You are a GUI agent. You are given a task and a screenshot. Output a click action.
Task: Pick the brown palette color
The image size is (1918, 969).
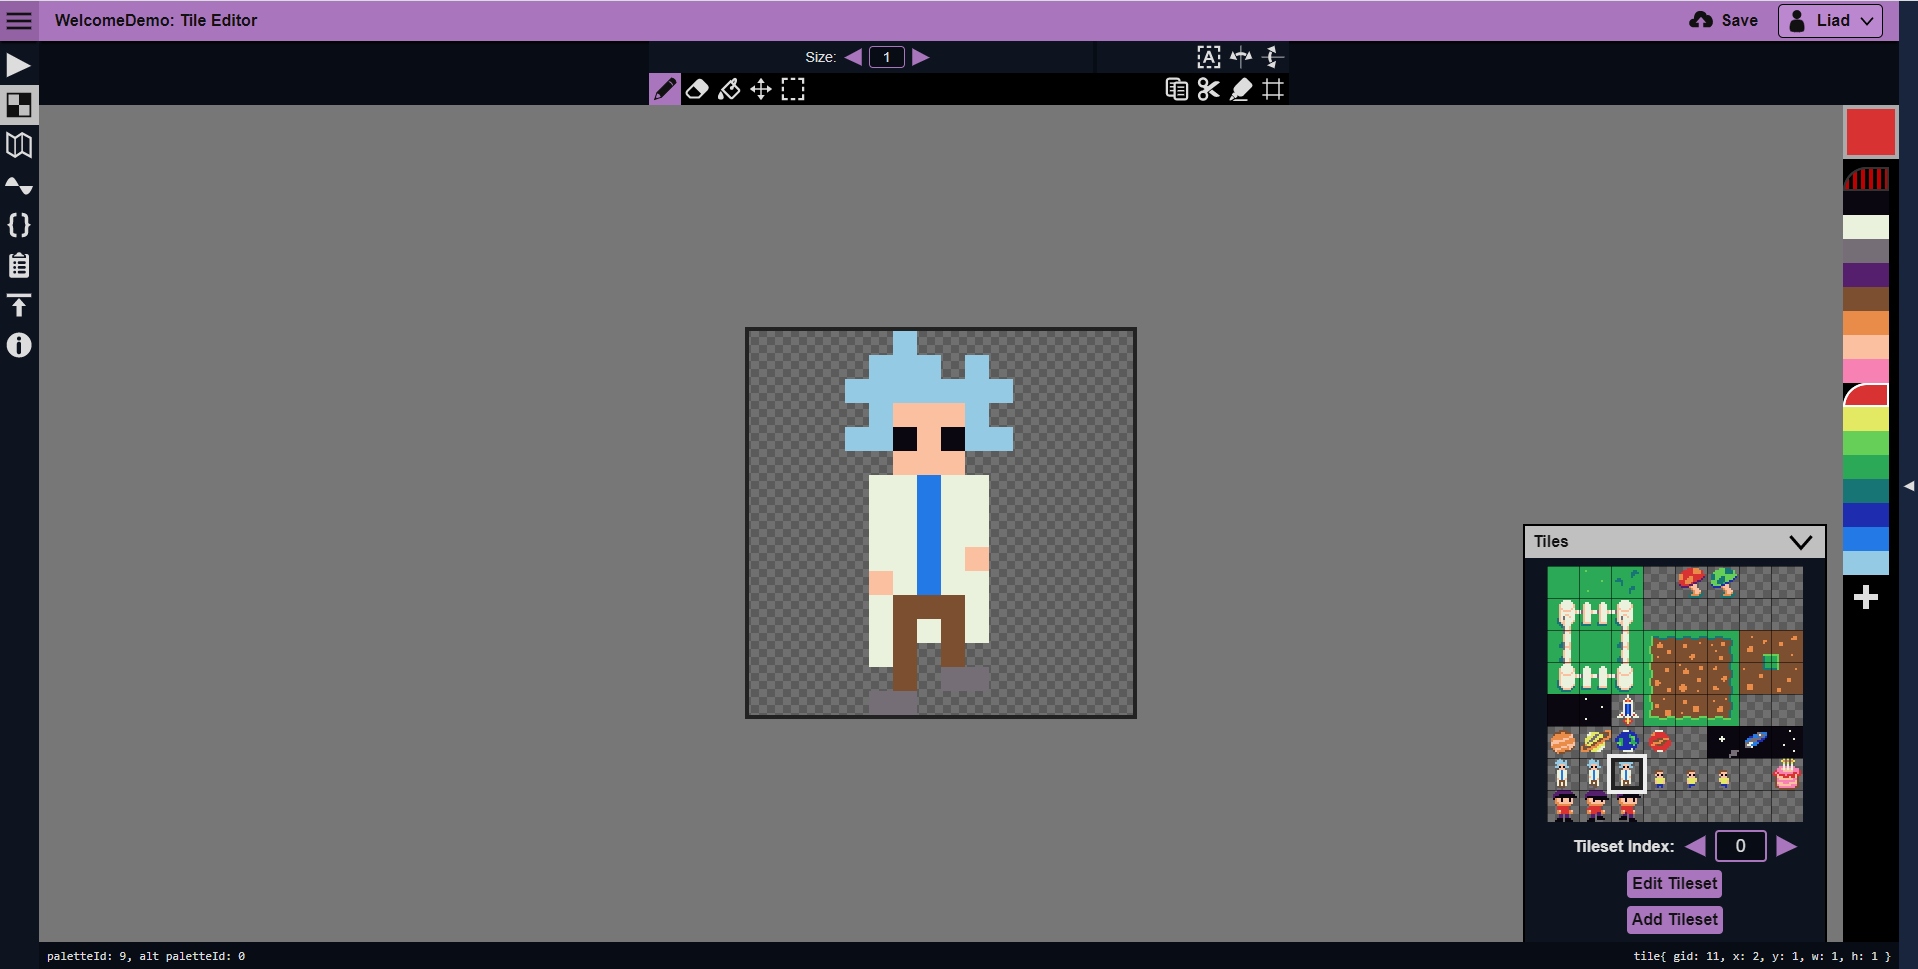[1866, 299]
